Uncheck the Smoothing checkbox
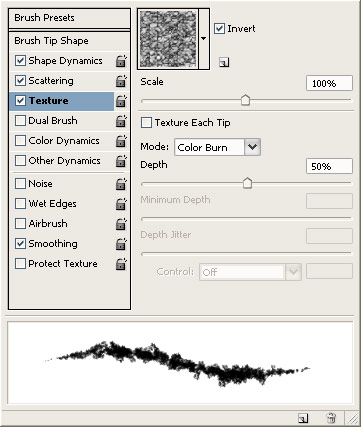The height and width of the screenshot is (427, 361). [x=20, y=244]
